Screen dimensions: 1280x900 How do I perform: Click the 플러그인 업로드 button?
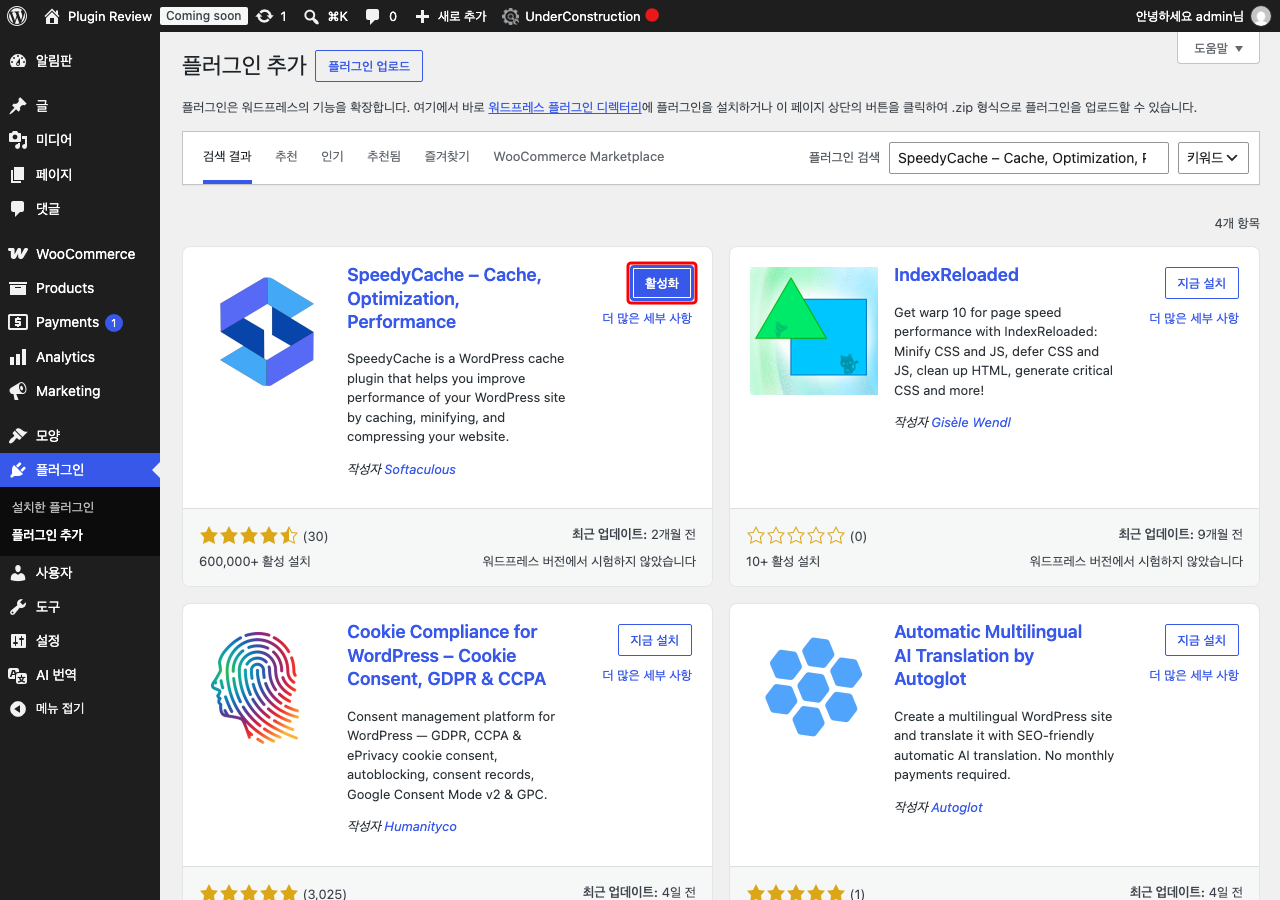[369, 66]
